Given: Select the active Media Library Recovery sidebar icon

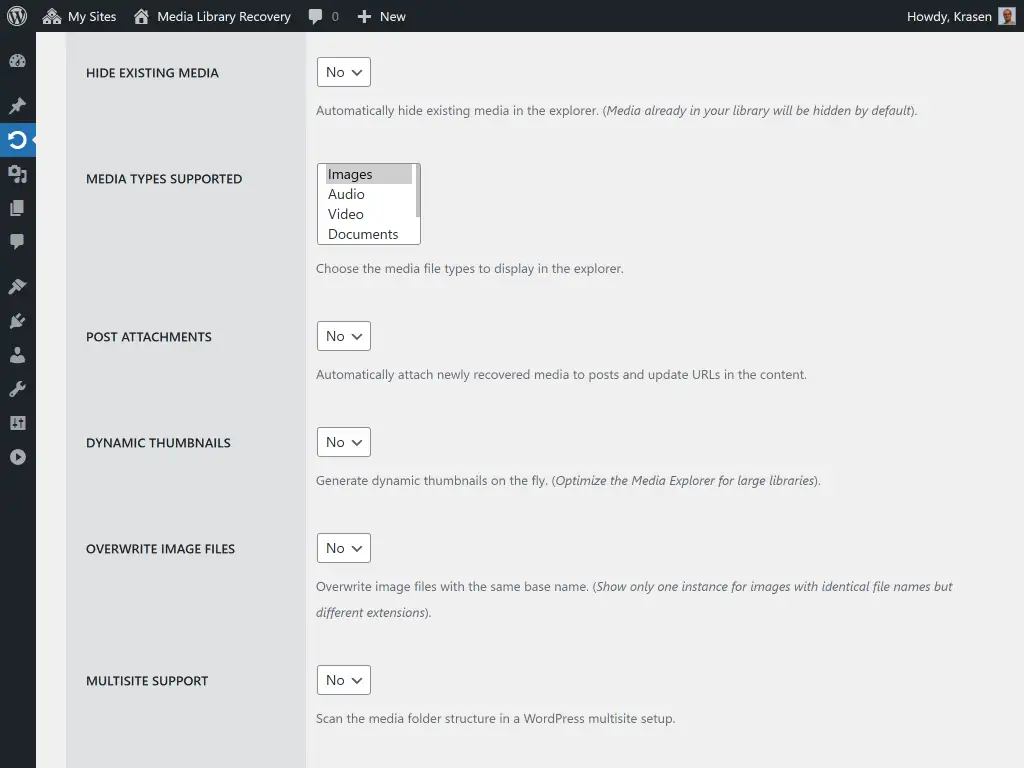Looking at the screenshot, I should tap(17, 140).
